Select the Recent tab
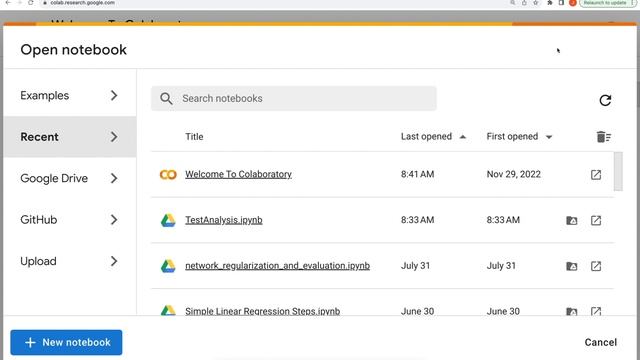This screenshot has height=360, width=640. point(70,137)
